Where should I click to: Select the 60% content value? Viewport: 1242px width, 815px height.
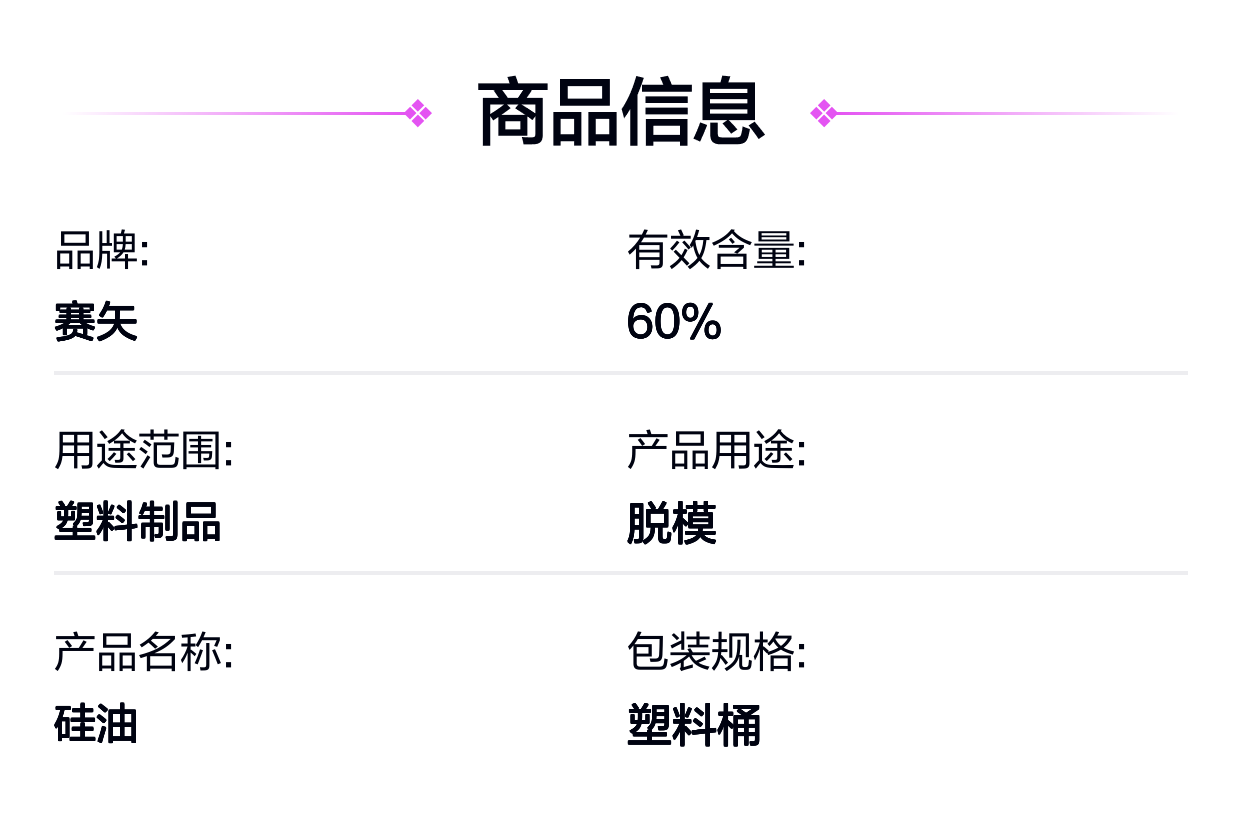[674, 322]
